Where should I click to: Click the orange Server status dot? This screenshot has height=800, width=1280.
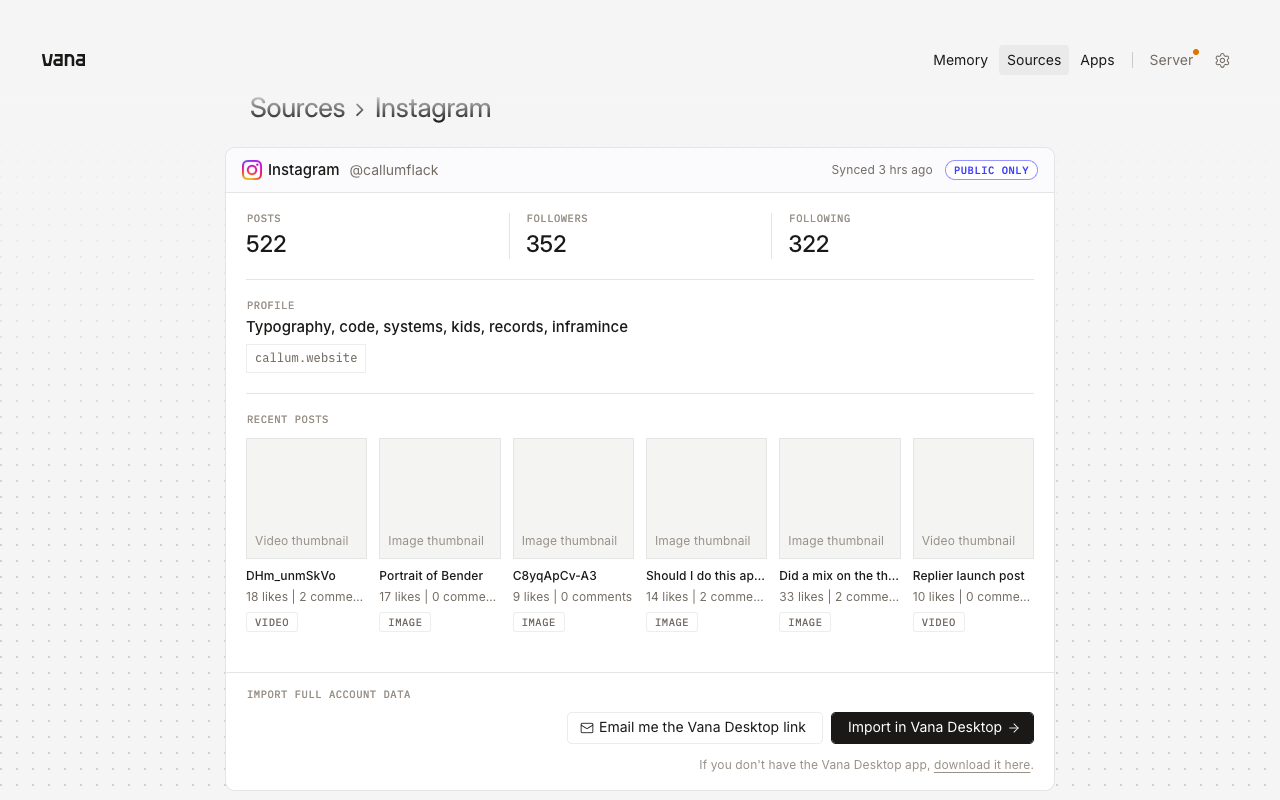point(1196,52)
